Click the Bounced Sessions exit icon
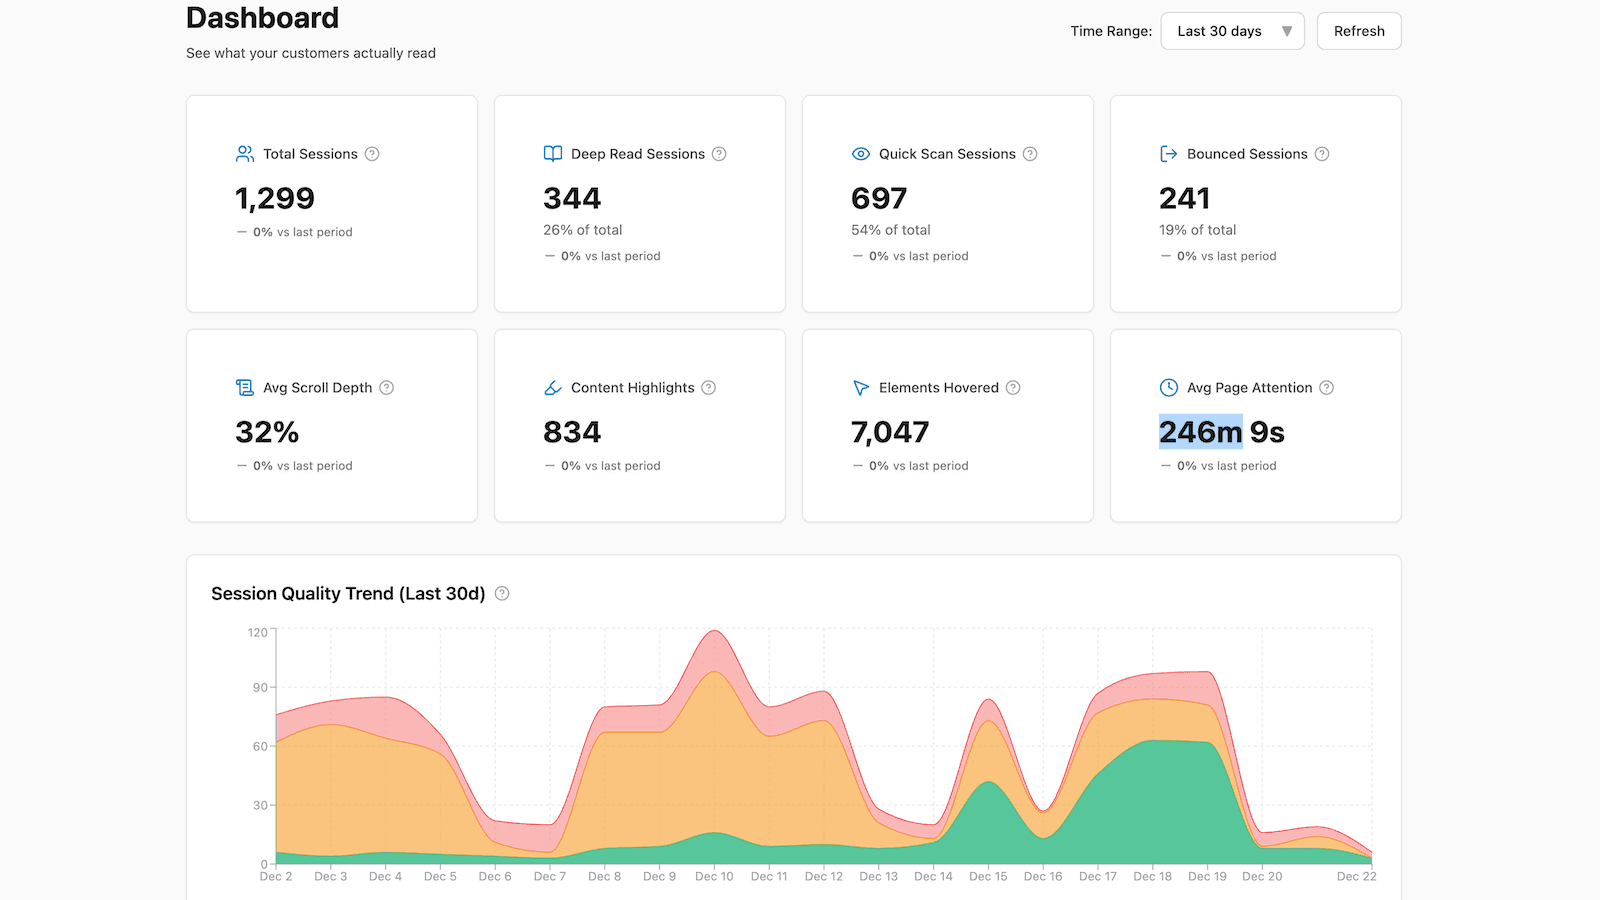The height and width of the screenshot is (900, 1600). [1168, 154]
